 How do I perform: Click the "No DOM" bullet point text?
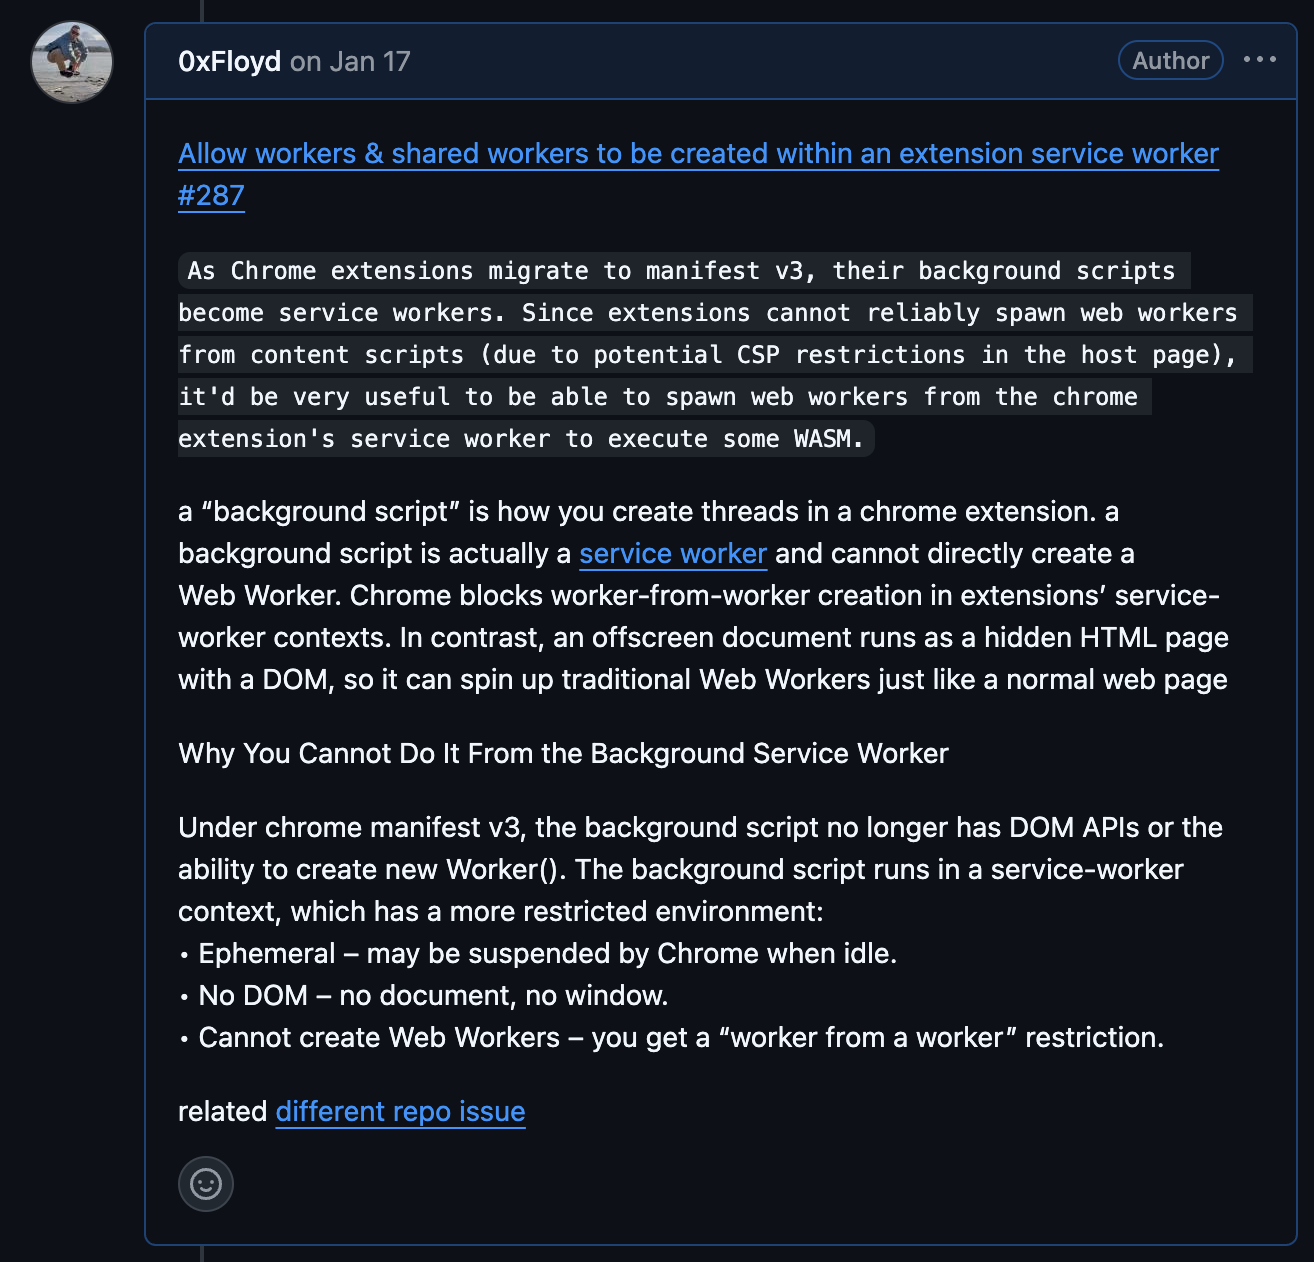[x=433, y=996]
